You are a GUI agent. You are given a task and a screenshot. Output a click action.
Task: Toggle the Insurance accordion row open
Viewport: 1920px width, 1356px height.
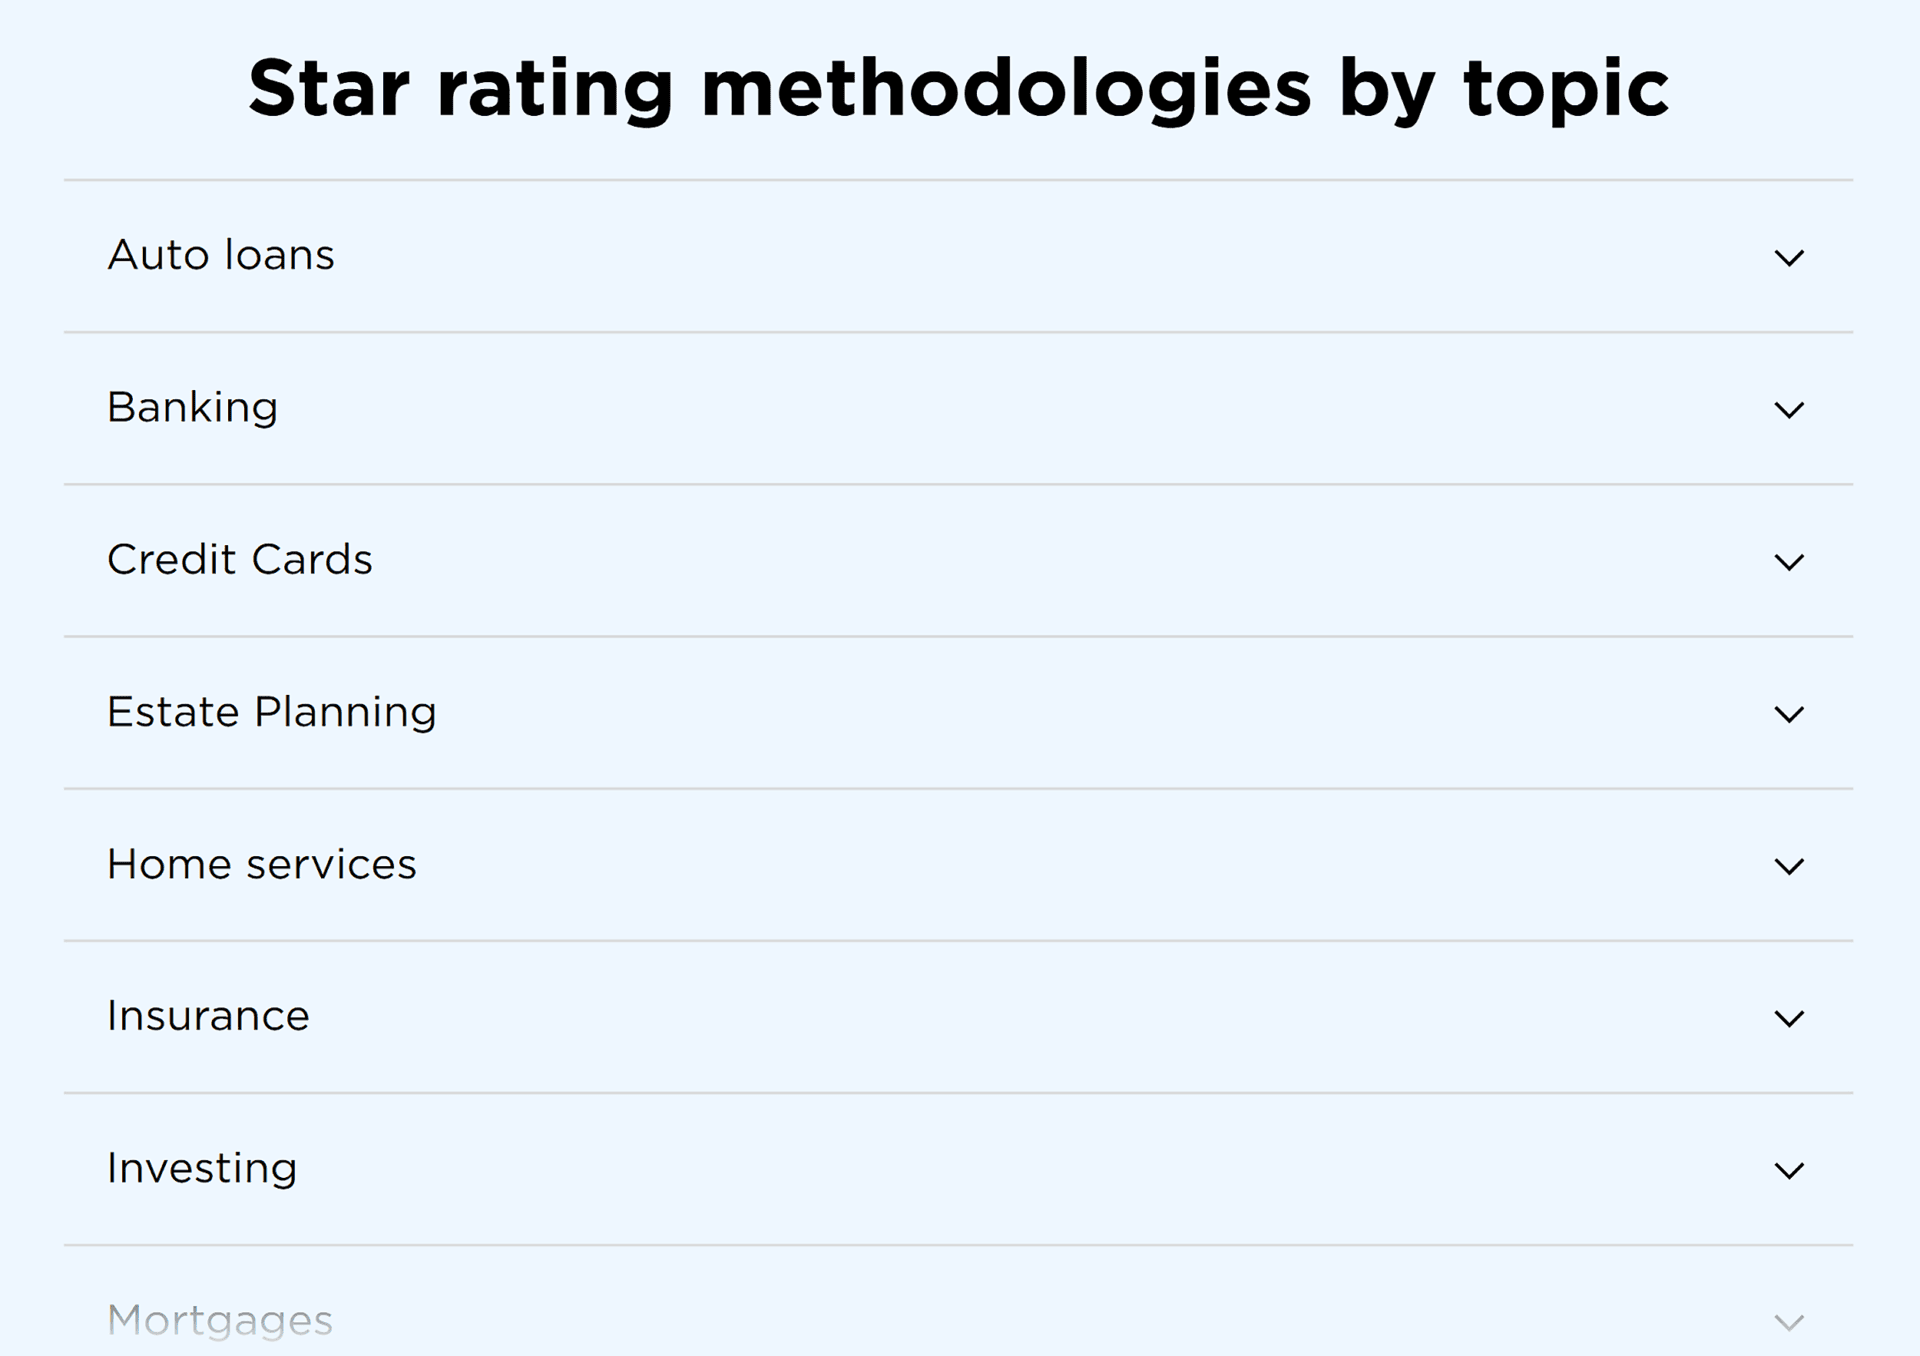[x=958, y=1017]
